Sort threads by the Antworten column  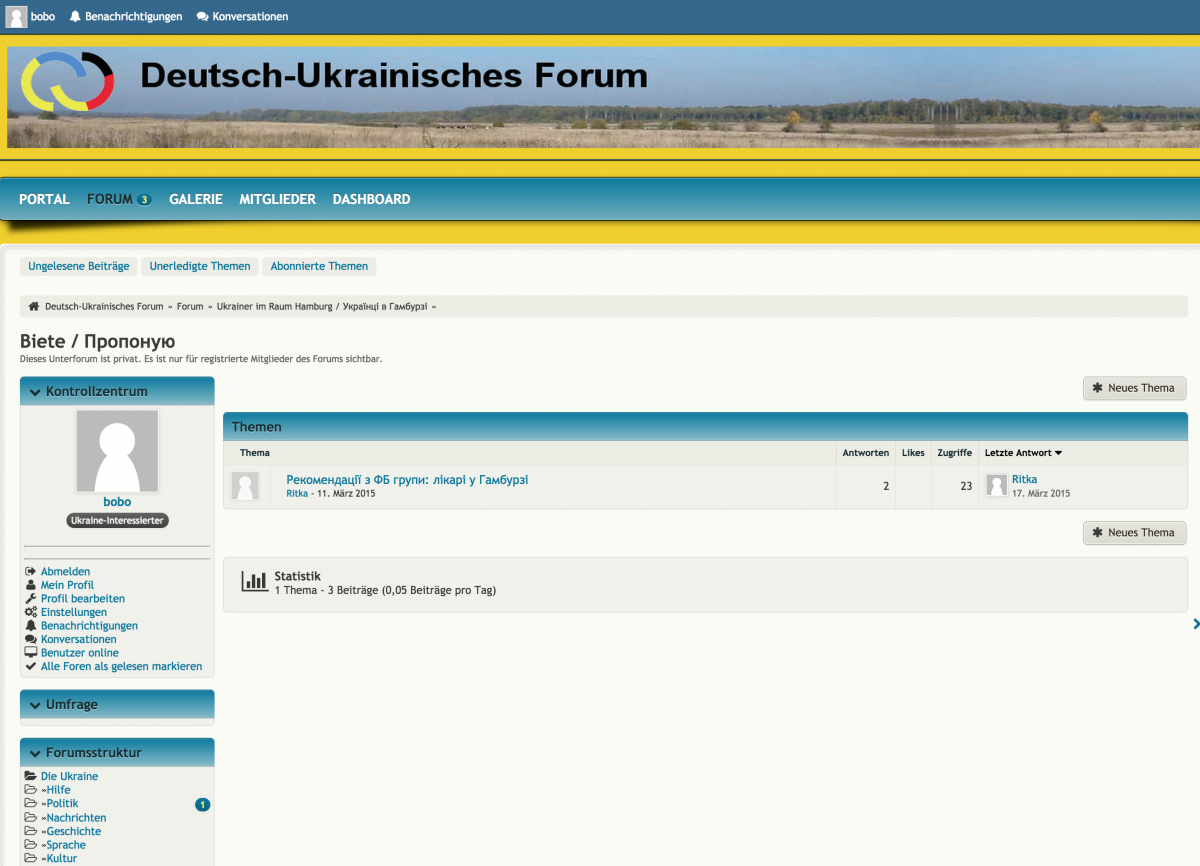[x=866, y=453]
